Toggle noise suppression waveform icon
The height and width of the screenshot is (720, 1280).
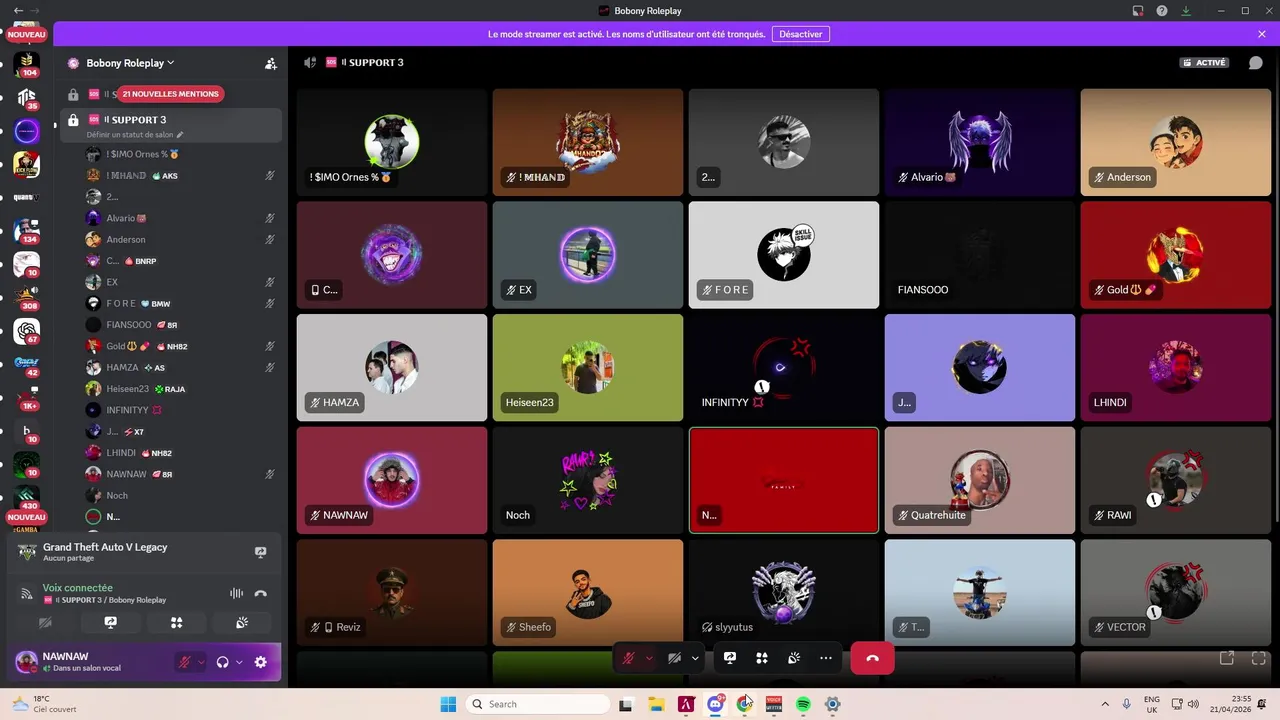coord(236,593)
